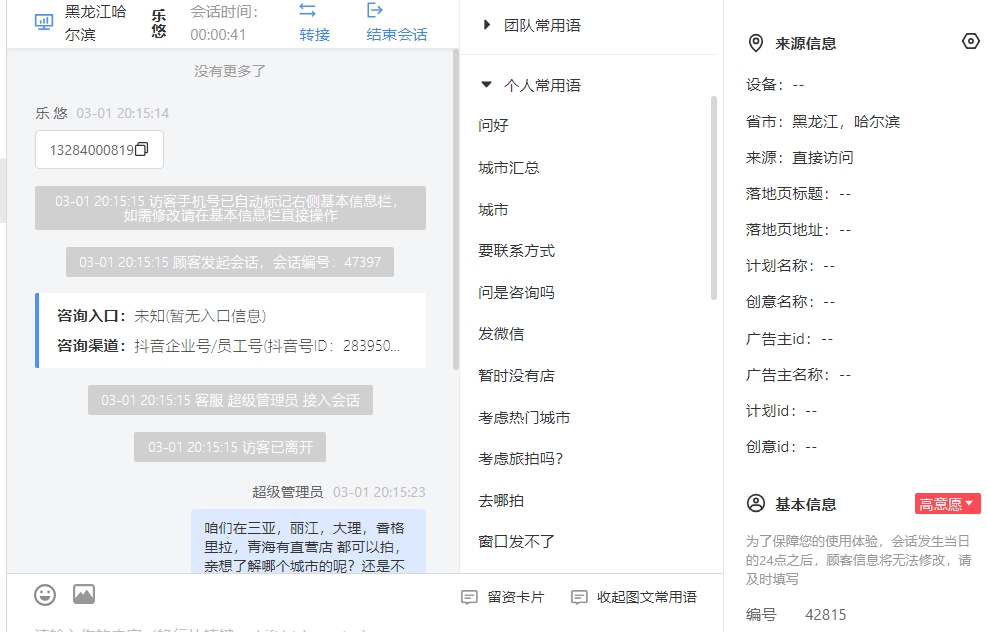
Task: Click the 落地页标题 row
Action: coord(798,193)
